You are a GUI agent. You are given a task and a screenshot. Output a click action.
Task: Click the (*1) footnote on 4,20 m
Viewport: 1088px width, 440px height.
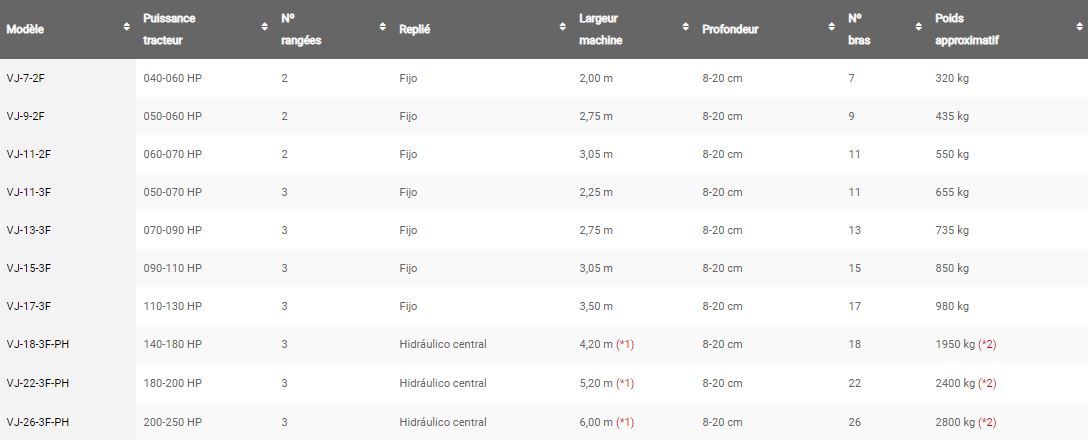625,345
